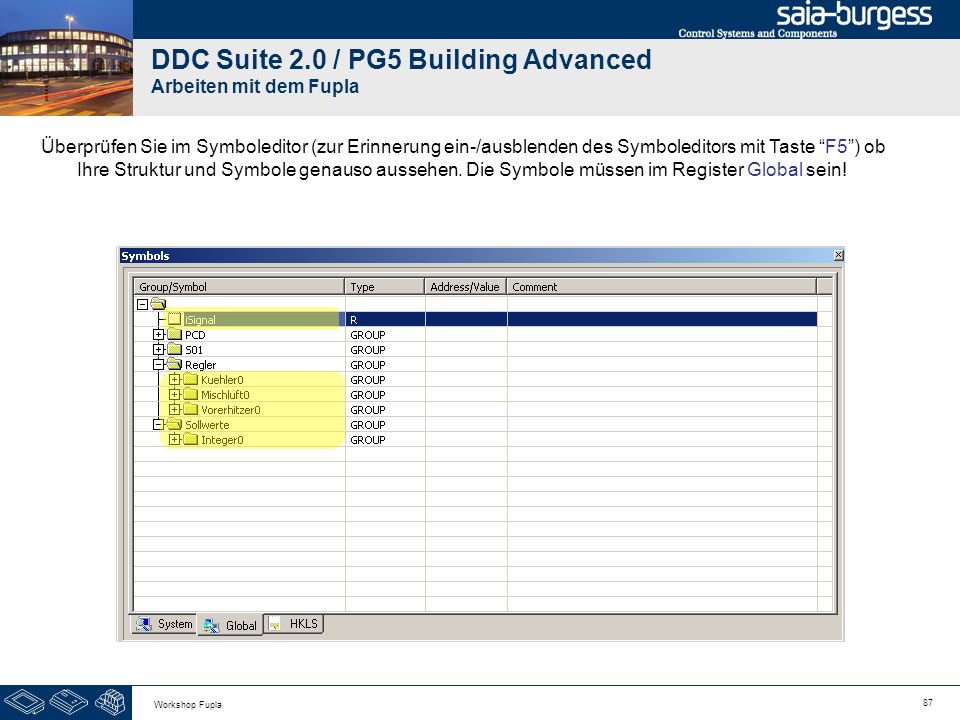
Task: Switch to the System tab
Action: [x=164, y=624]
